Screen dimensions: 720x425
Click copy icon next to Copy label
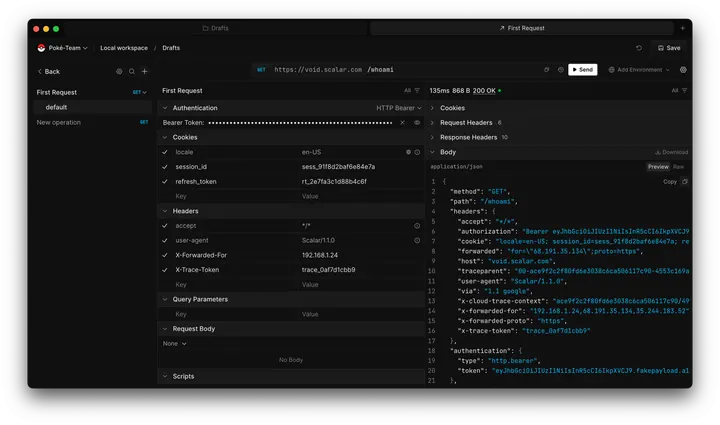click(685, 181)
